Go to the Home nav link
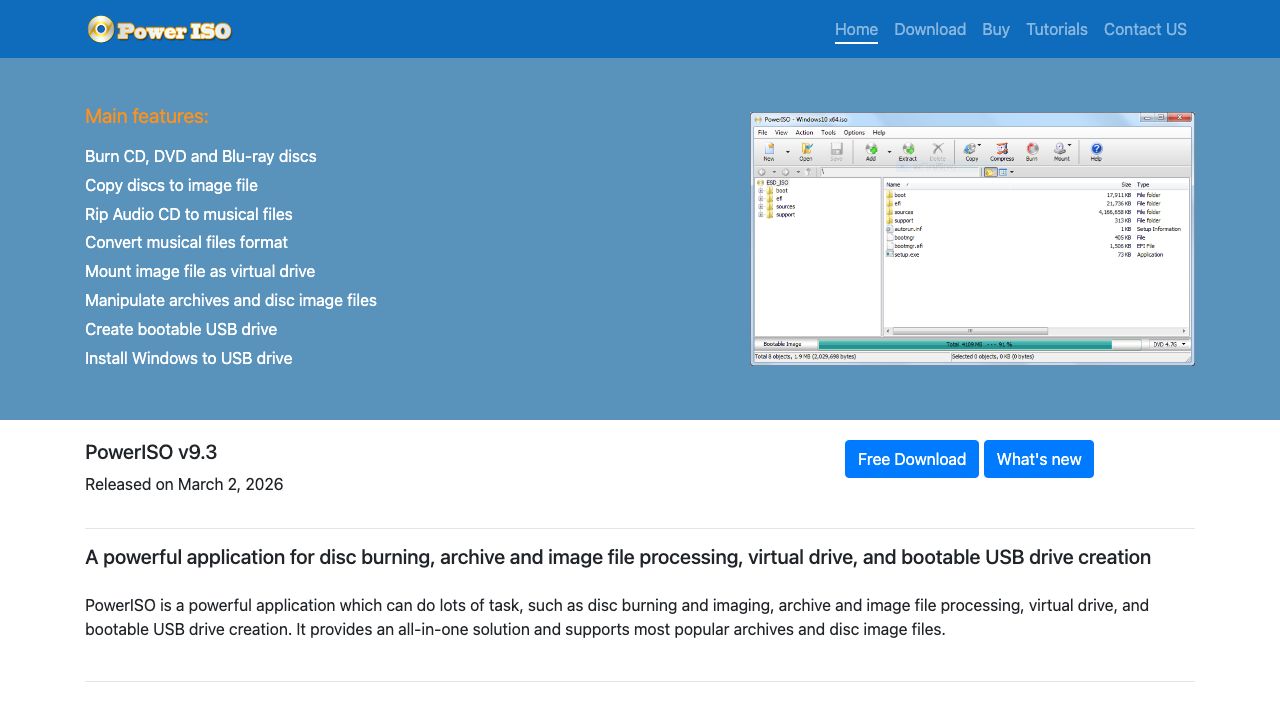 click(856, 29)
